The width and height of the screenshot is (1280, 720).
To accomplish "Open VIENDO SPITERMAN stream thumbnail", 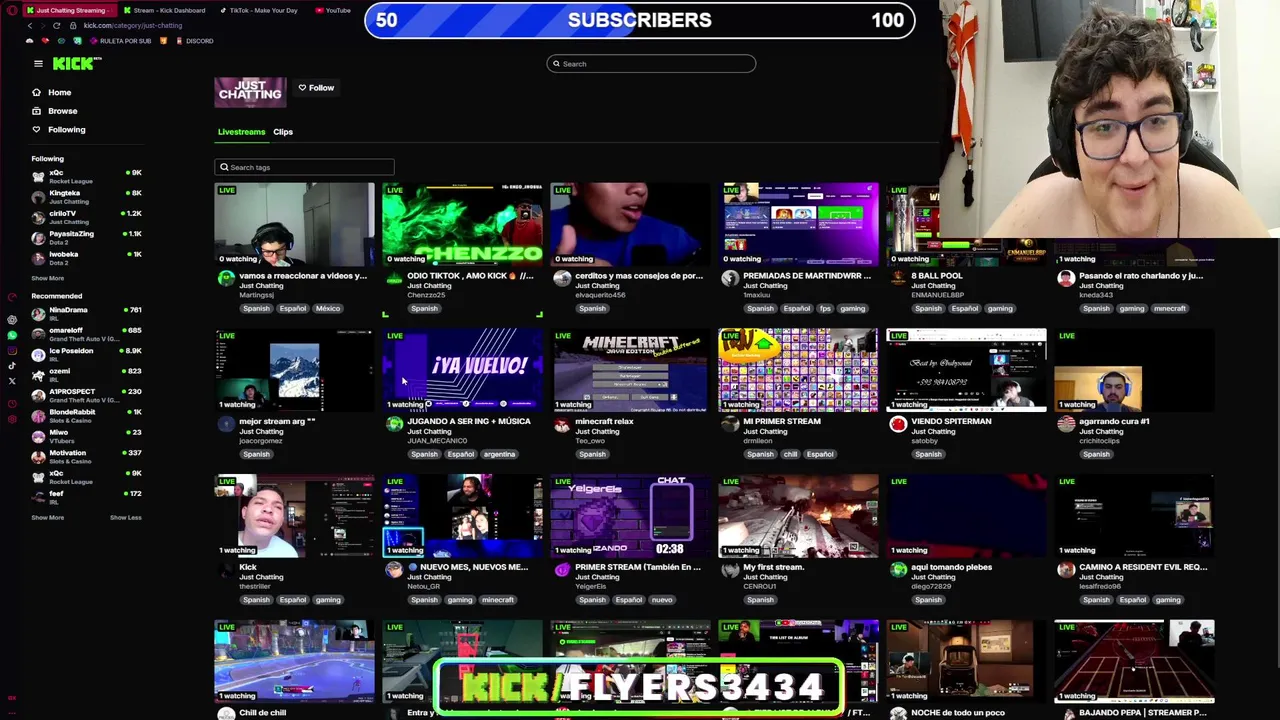I will [966, 369].
